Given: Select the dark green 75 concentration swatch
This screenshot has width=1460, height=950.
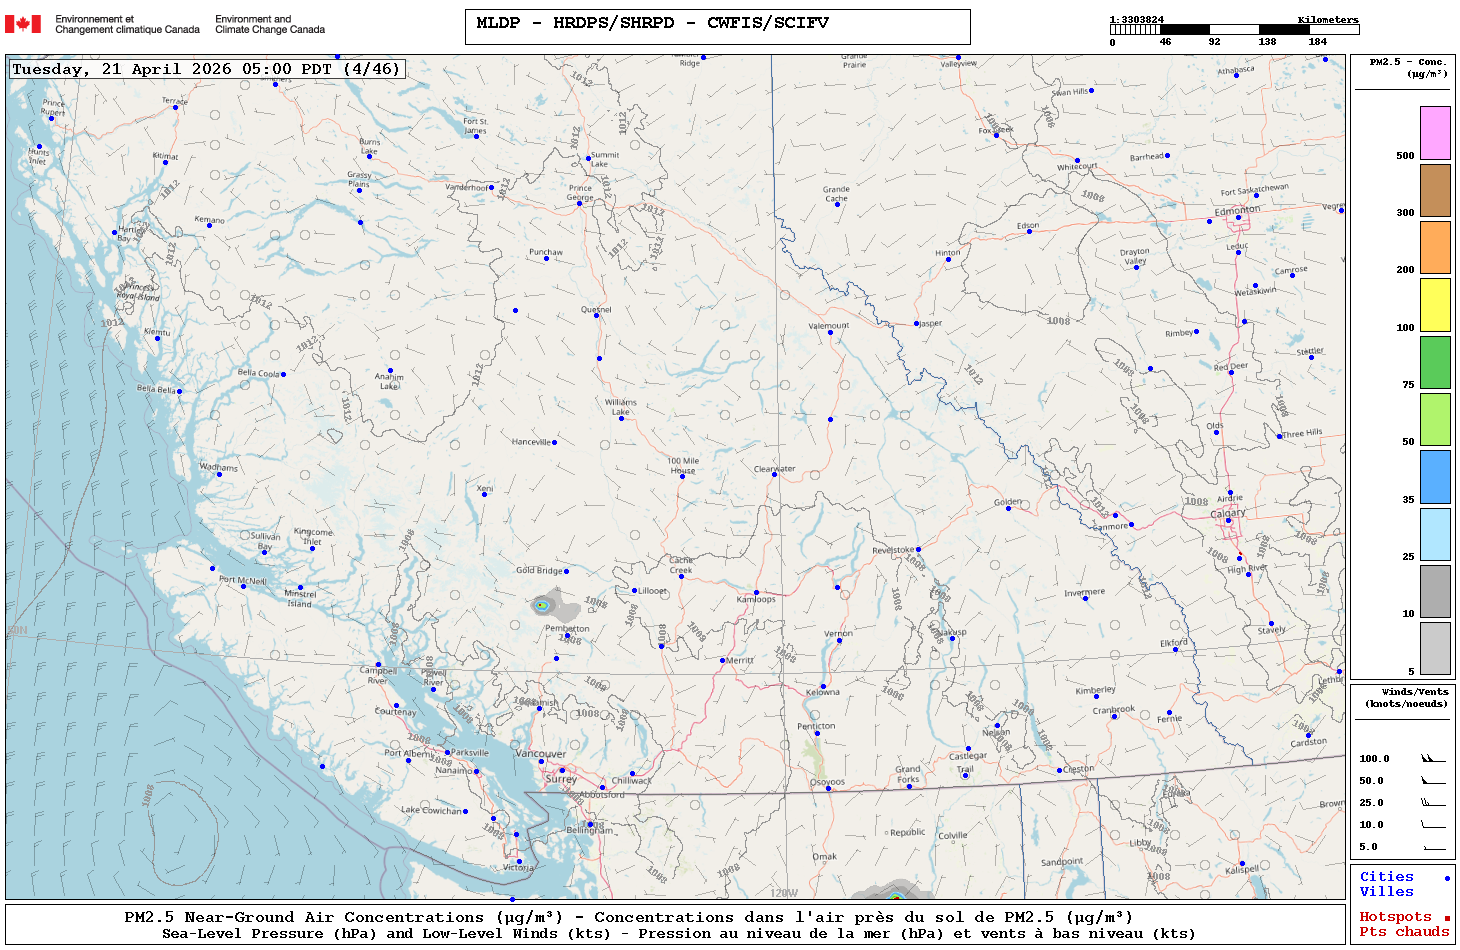Looking at the screenshot, I should click(1435, 362).
